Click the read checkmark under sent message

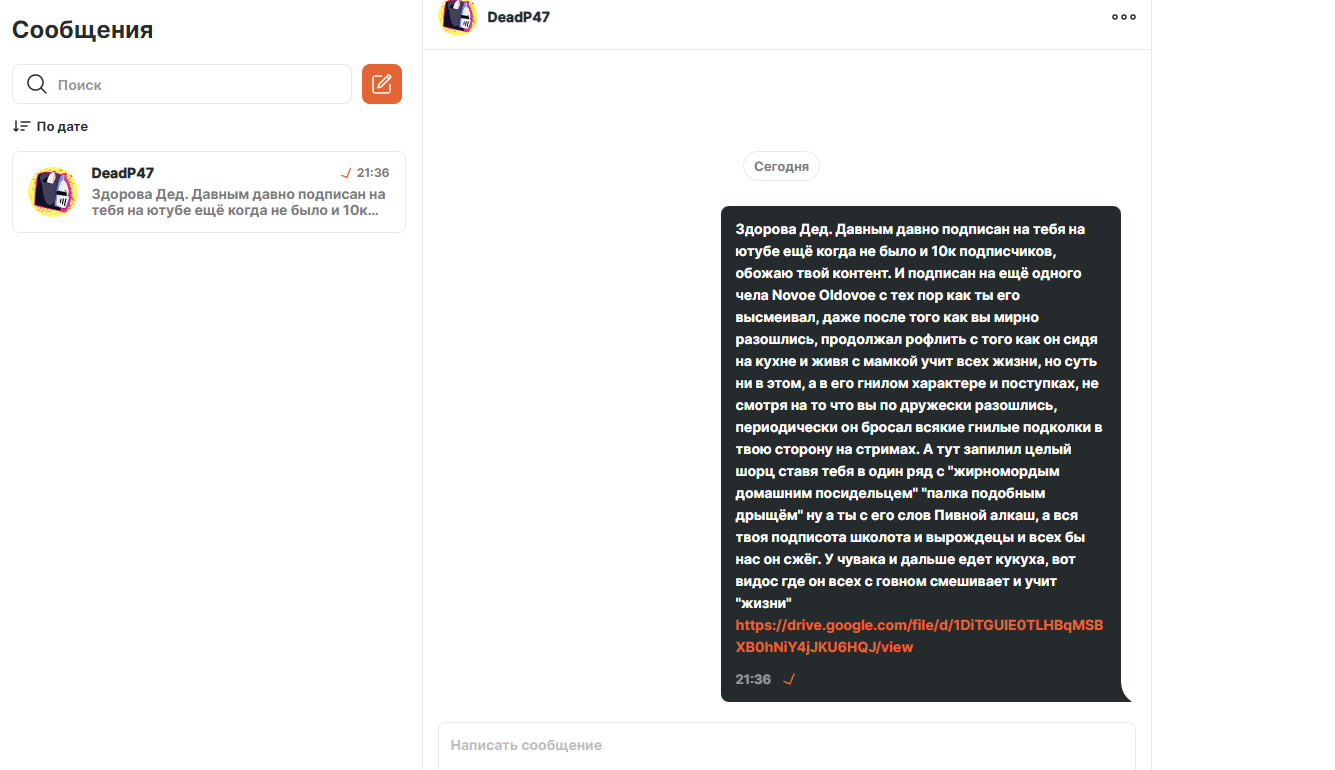pyautogui.click(x=789, y=679)
